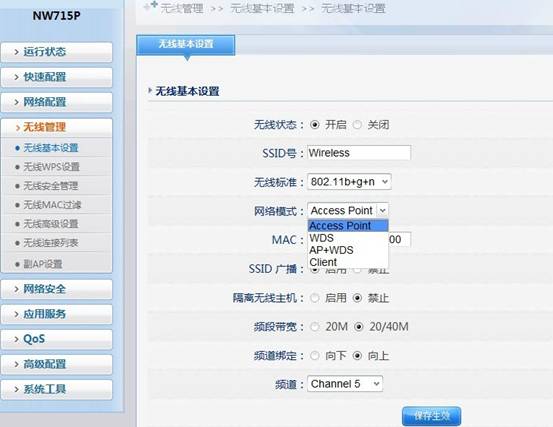Go to 无线安全管理 page
This screenshot has width=553, height=427.
[50, 186]
